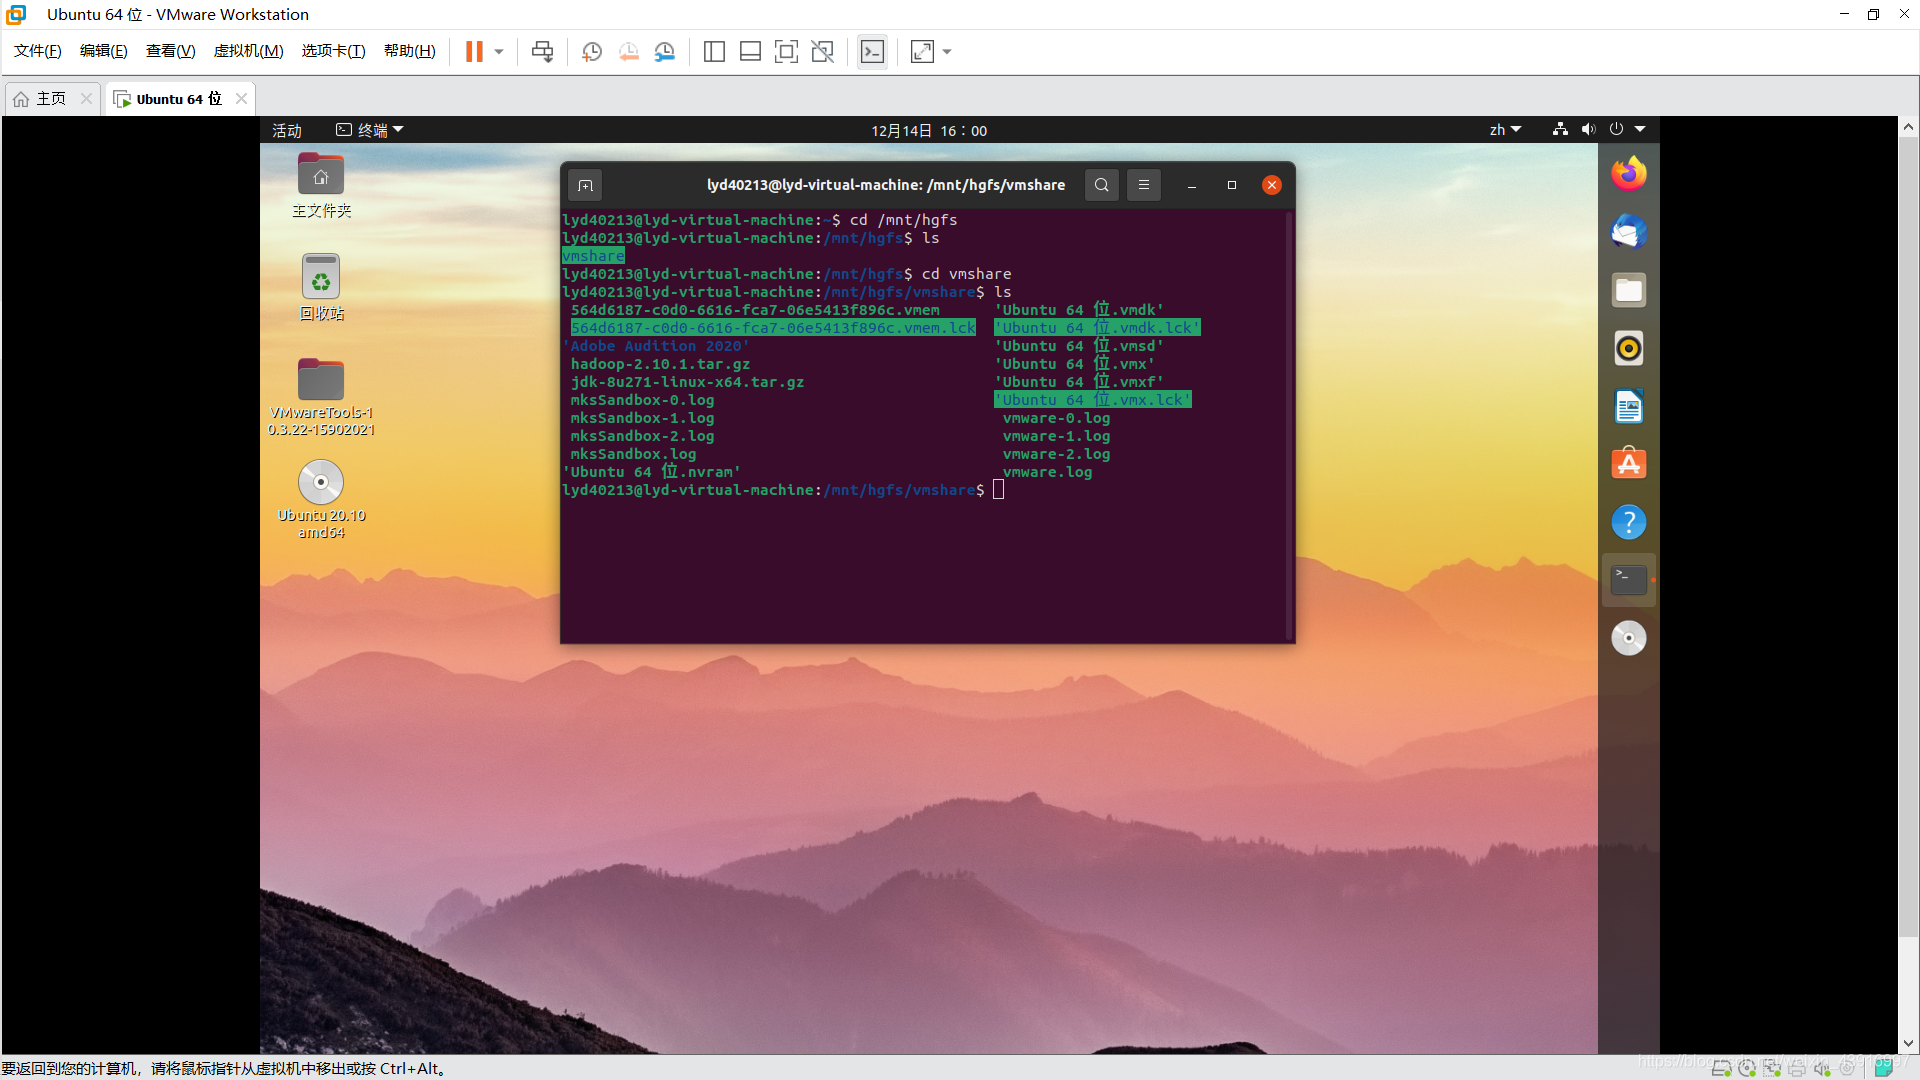Click the stretch guest display icon
Image resolution: width=1920 pixels, height=1080 pixels.
(922, 51)
